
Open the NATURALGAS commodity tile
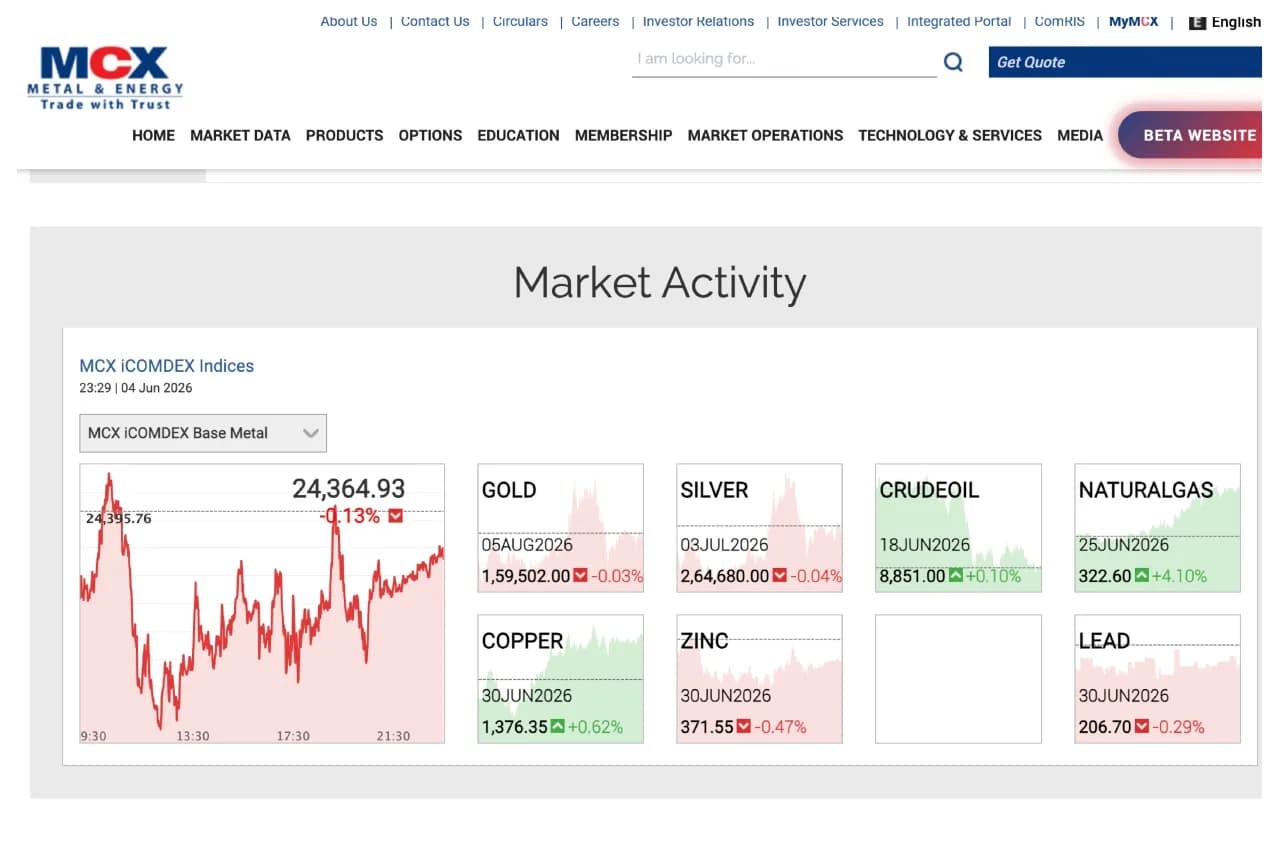(1157, 528)
